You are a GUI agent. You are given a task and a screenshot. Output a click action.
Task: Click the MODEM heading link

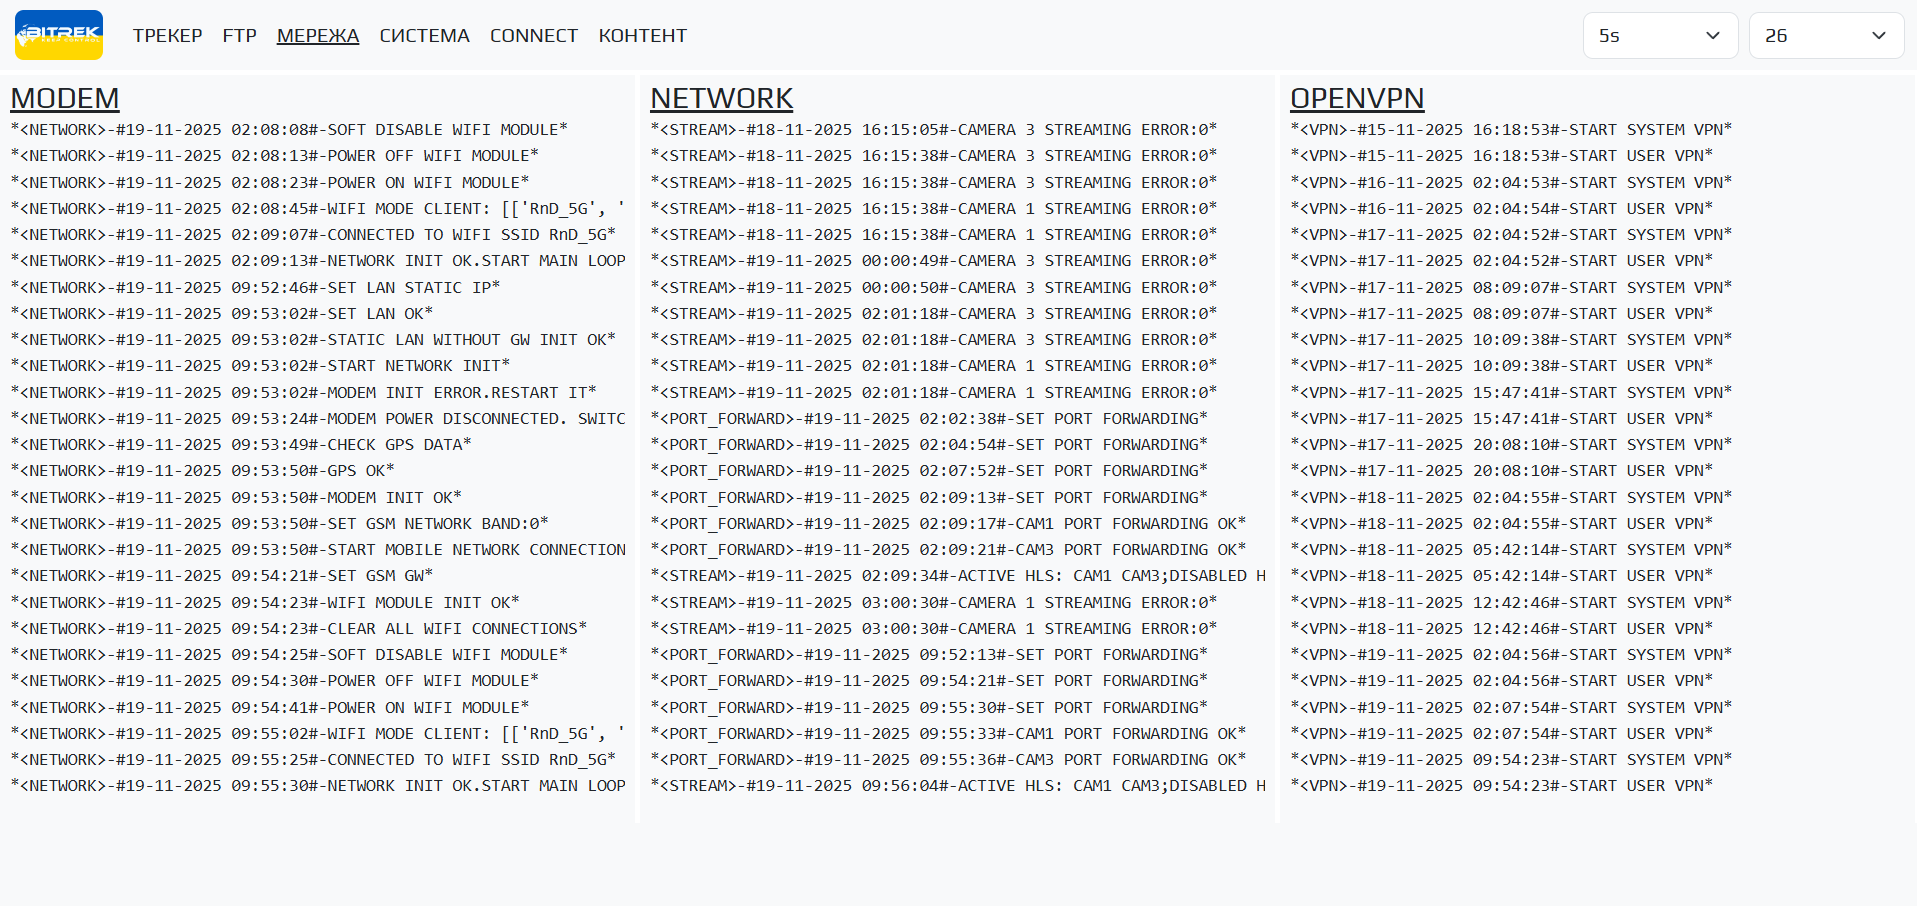[x=65, y=98]
